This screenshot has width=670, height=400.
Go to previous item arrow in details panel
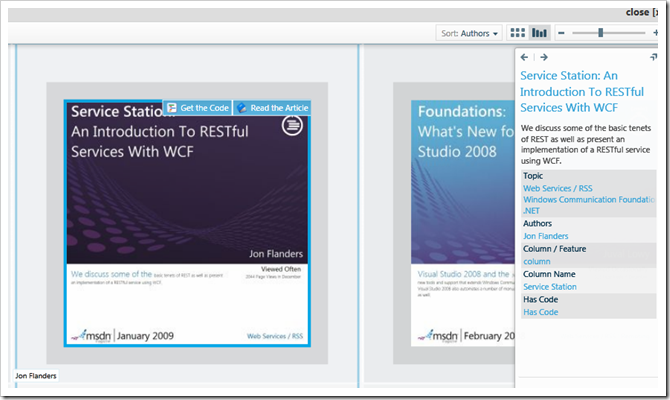pos(524,57)
